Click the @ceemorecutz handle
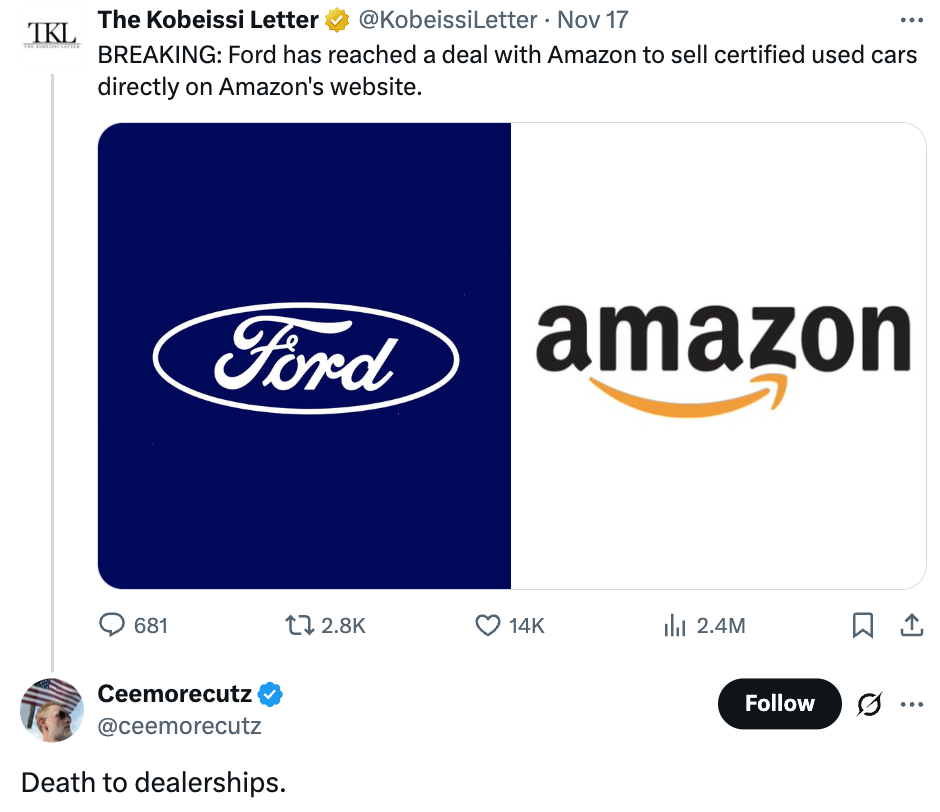Viewport: 940px width, 812px height. click(179, 727)
